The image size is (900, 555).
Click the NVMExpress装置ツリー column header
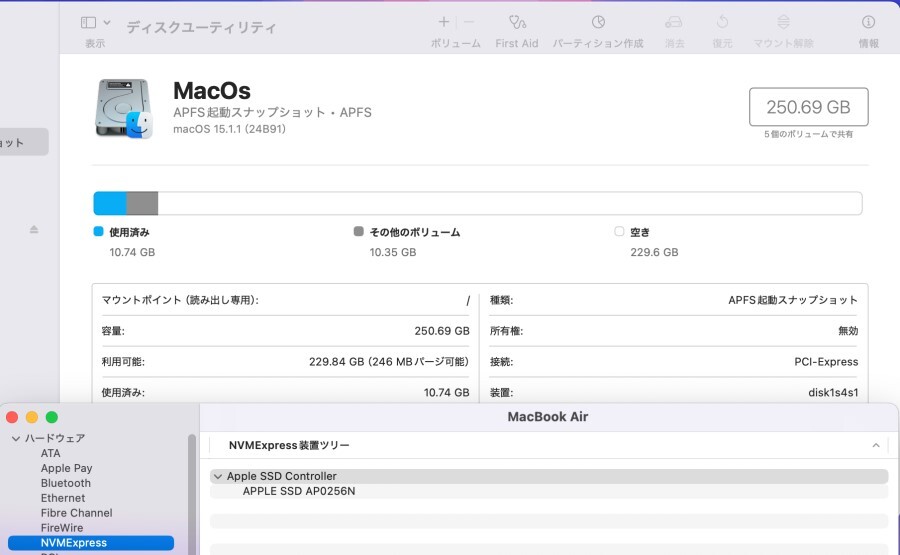pyautogui.click(x=289, y=445)
